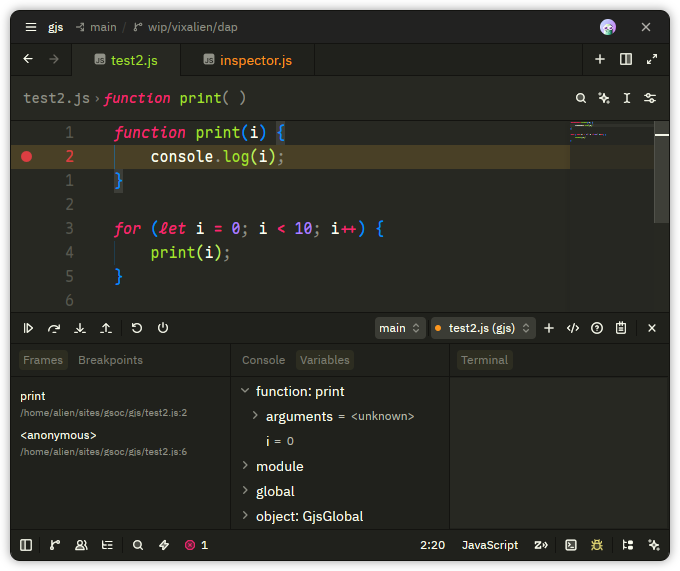Screen dimensions: 680x571
Task: Change the JavaScript language mode
Action: (x=490, y=545)
